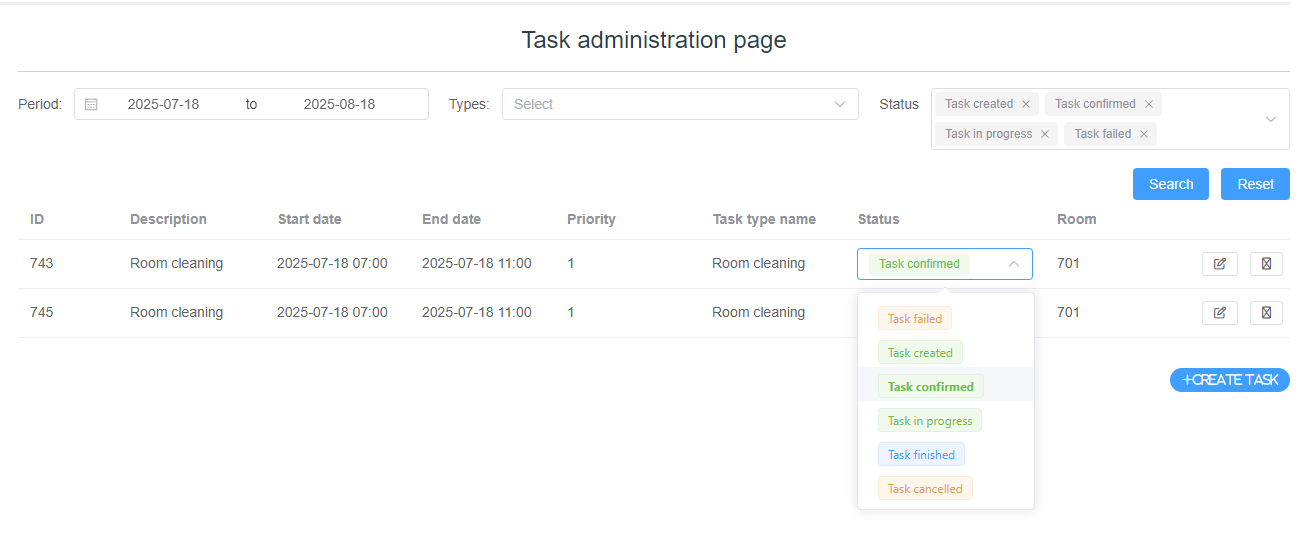Click the +CREATE TASK button
Image resolution: width=1307 pixels, height=540 pixels.
[x=1230, y=380]
